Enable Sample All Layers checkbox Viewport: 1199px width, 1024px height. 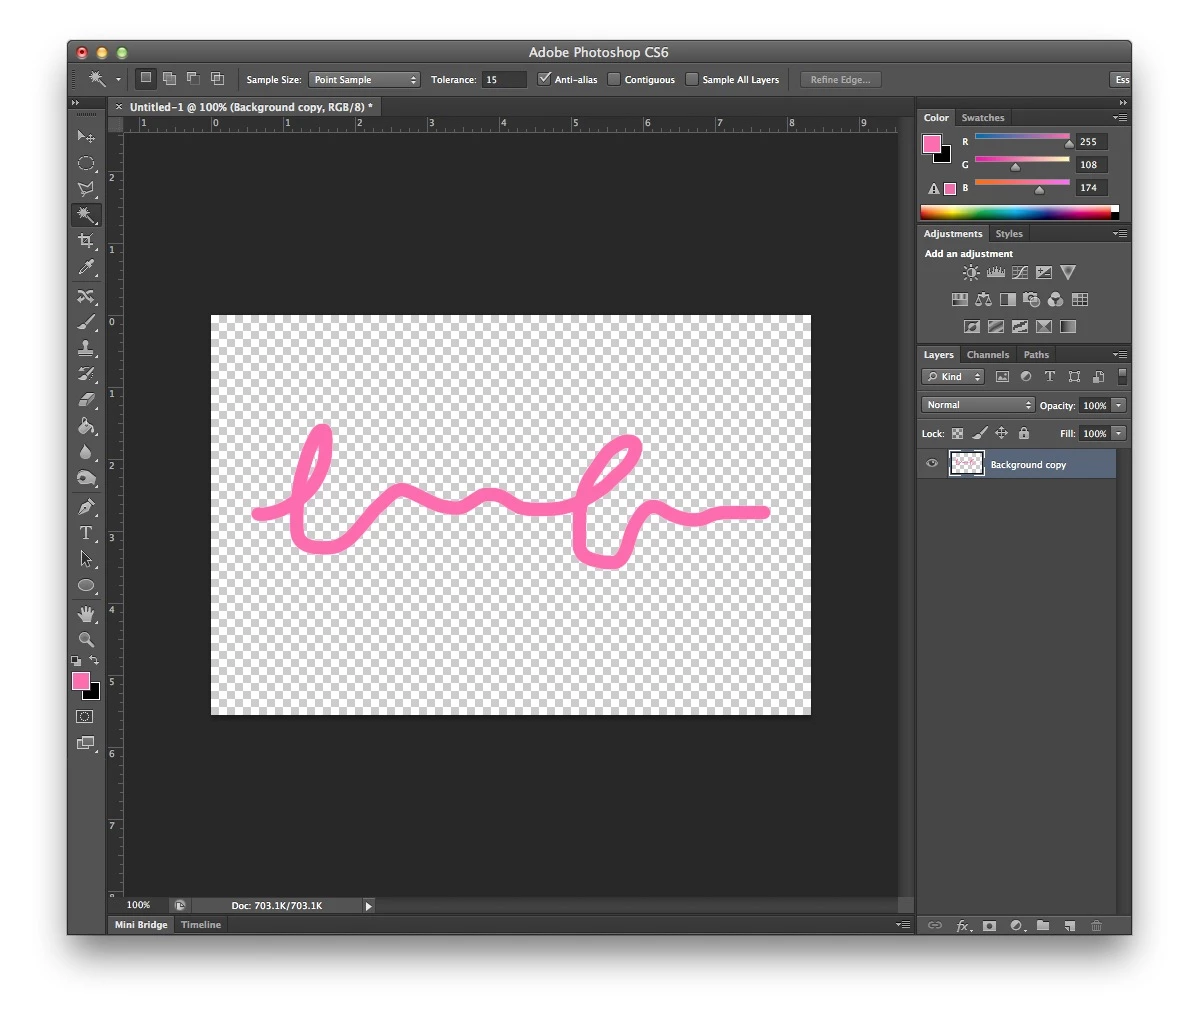point(692,79)
